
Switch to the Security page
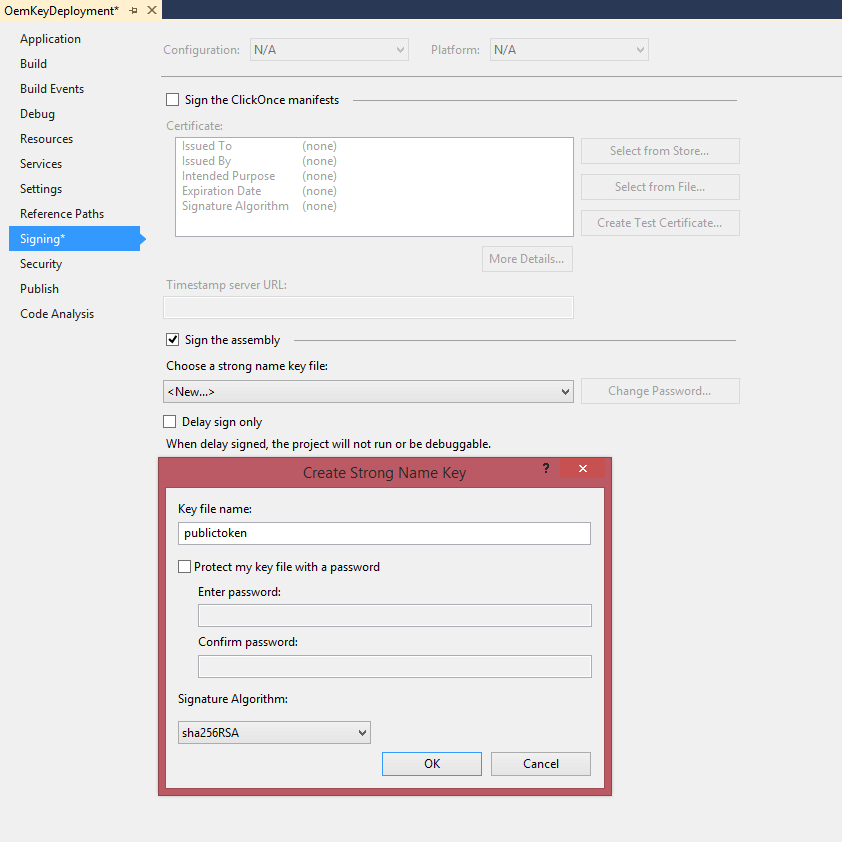40,263
